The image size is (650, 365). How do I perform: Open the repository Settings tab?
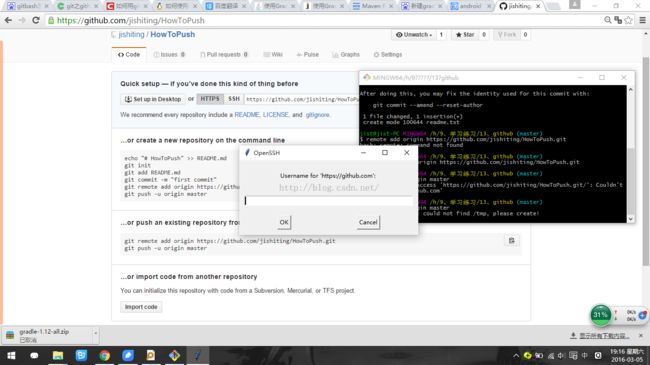pos(388,54)
